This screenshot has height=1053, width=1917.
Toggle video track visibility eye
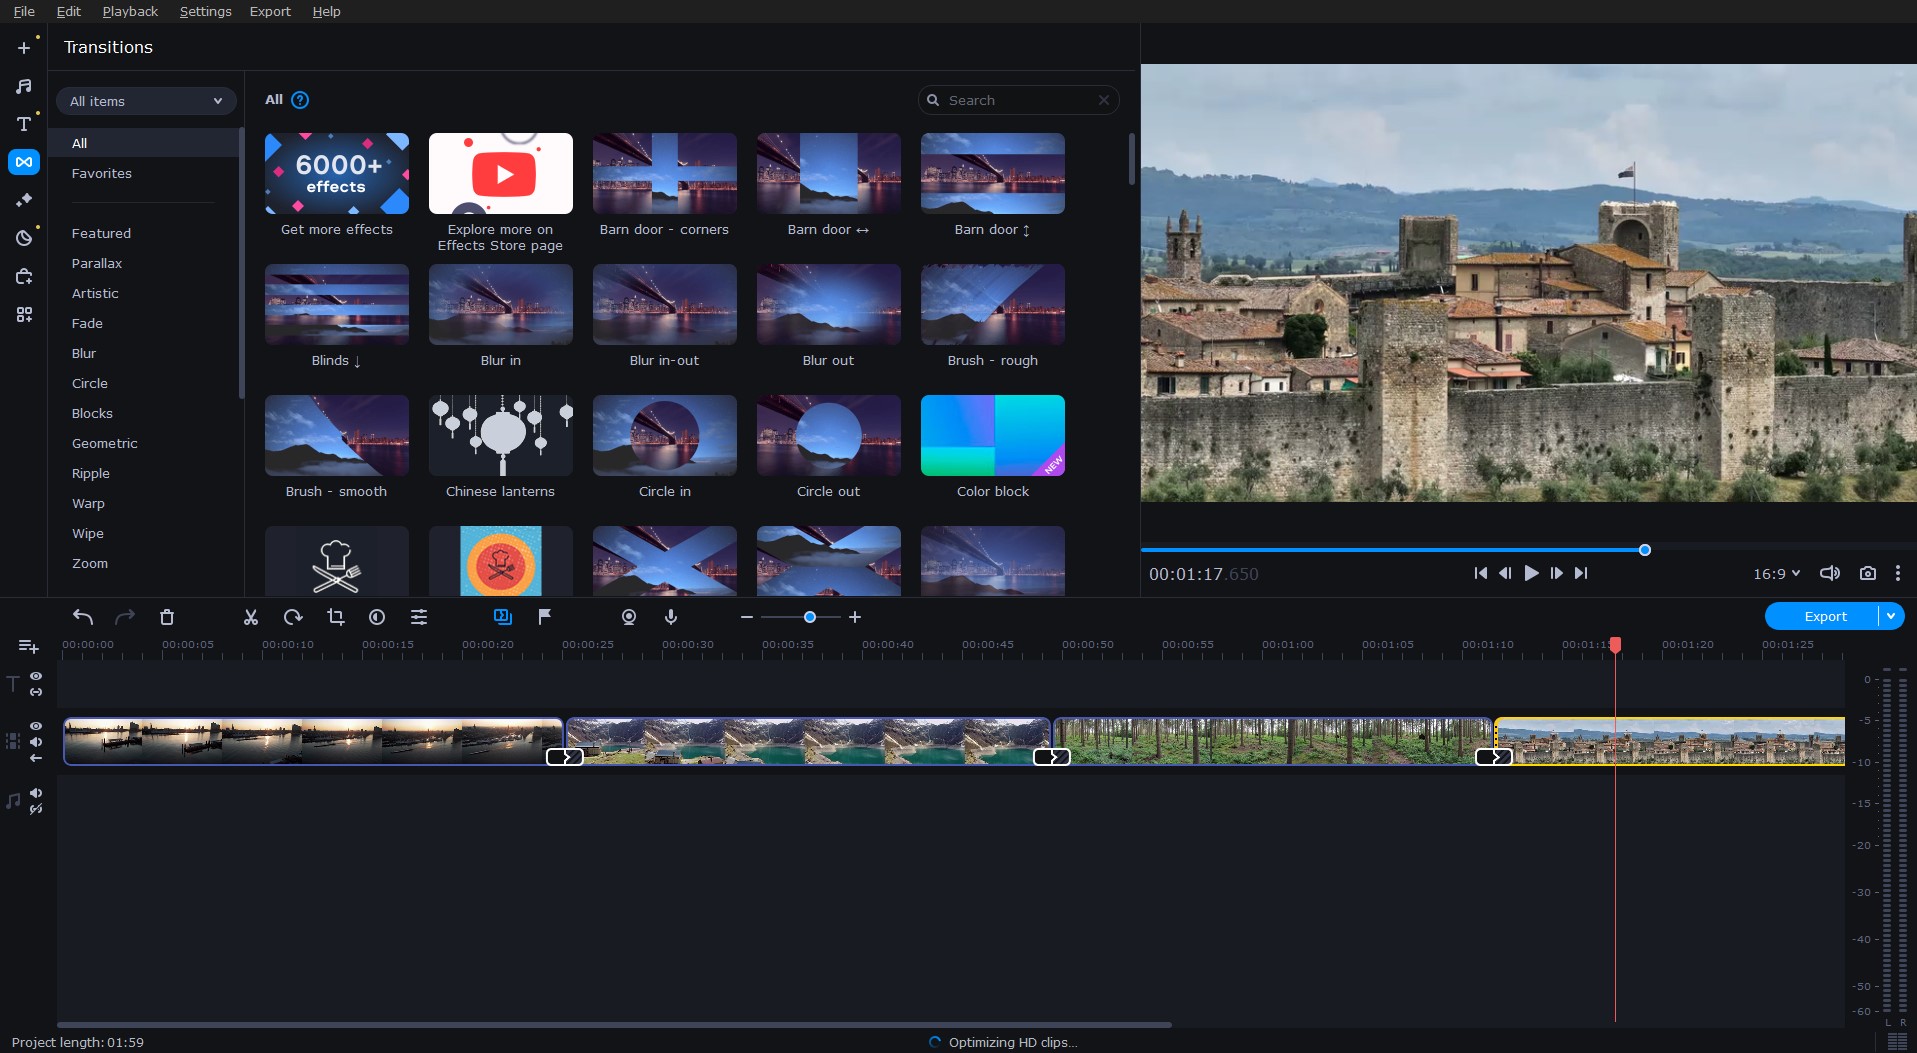point(36,726)
